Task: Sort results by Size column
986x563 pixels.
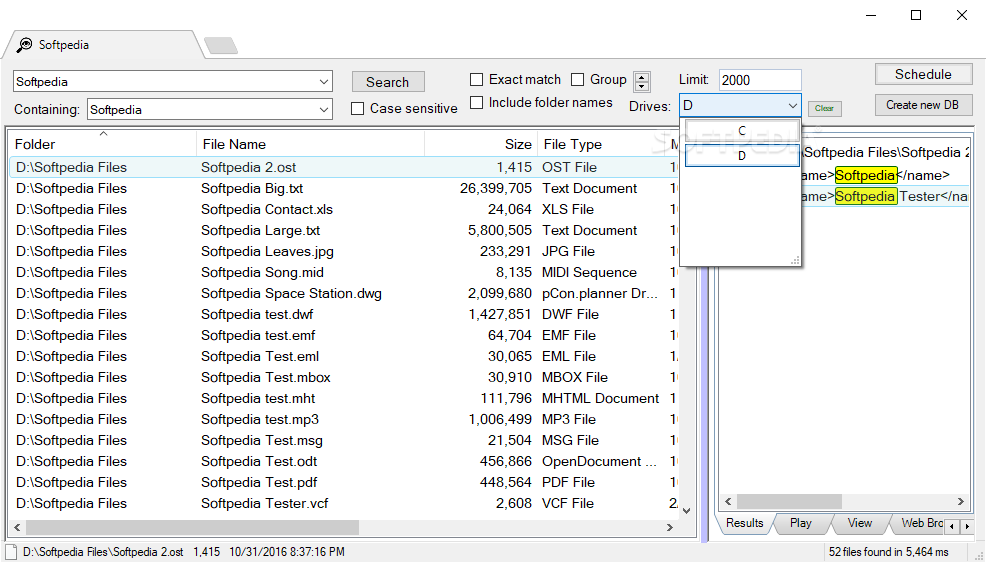Action: 481,144
